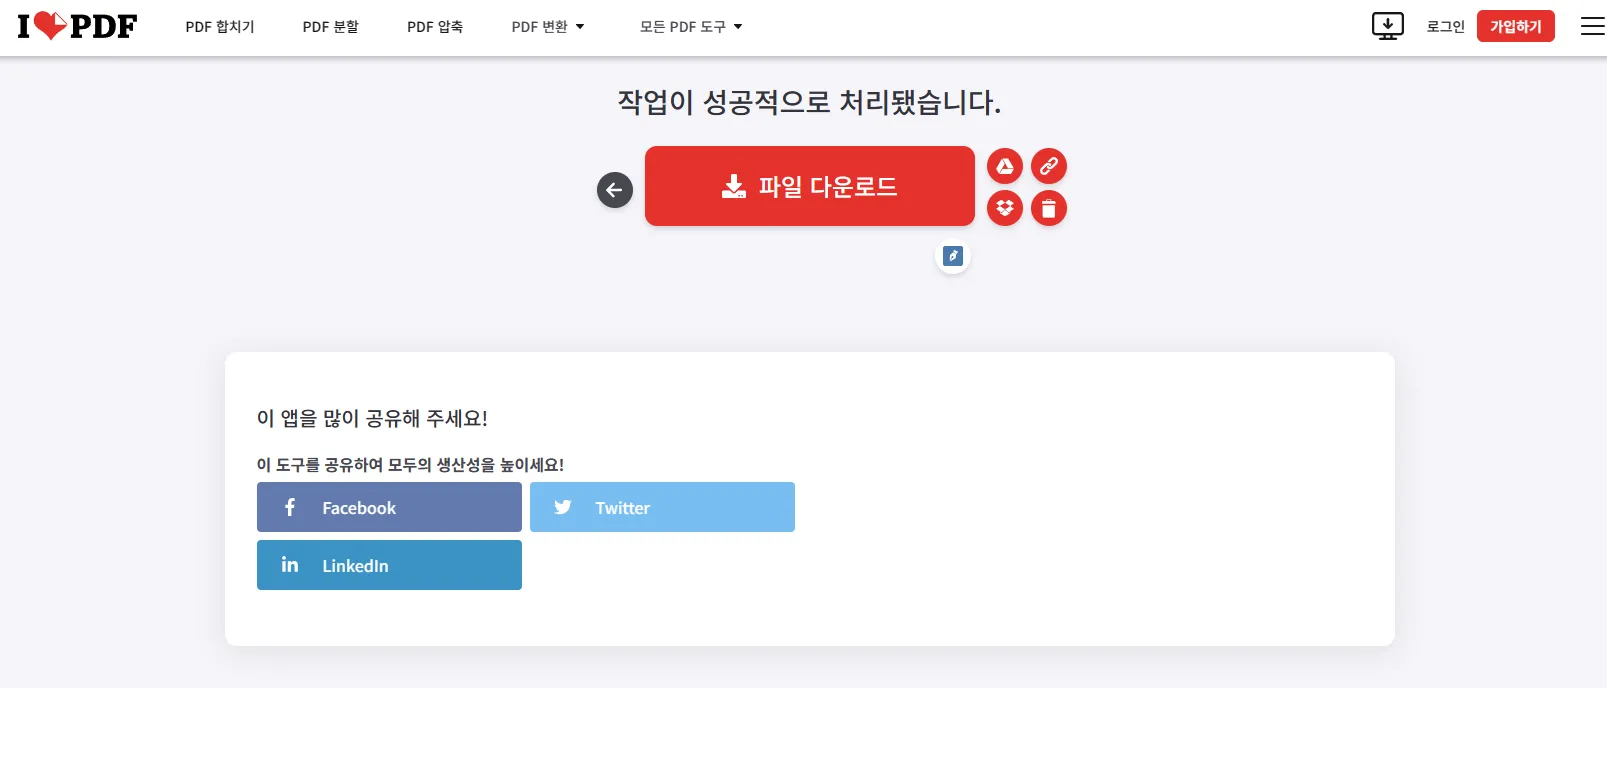The height and width of the screenshot is (772, 1607).
Task: Go to iLovePDF home logo
Action: (77, 26)
